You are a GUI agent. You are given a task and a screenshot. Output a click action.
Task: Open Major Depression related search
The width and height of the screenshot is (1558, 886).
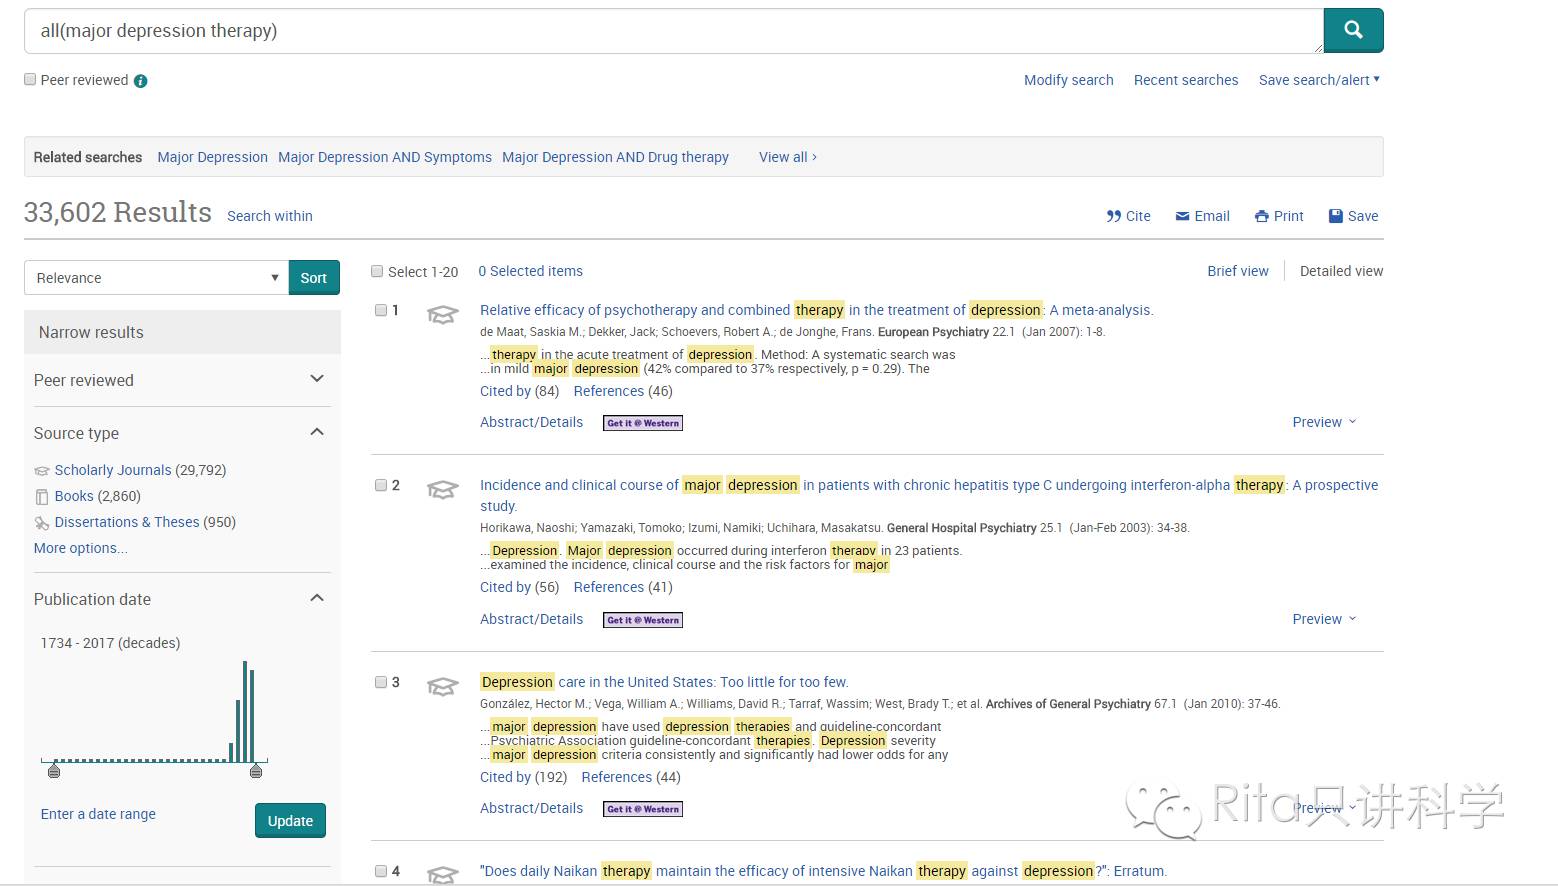click(x=212, y=157)
